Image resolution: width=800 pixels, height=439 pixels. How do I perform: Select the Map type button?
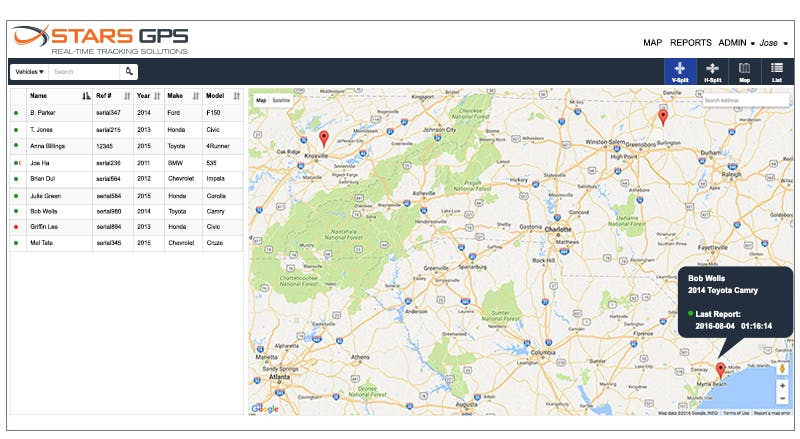click(261, 101)
